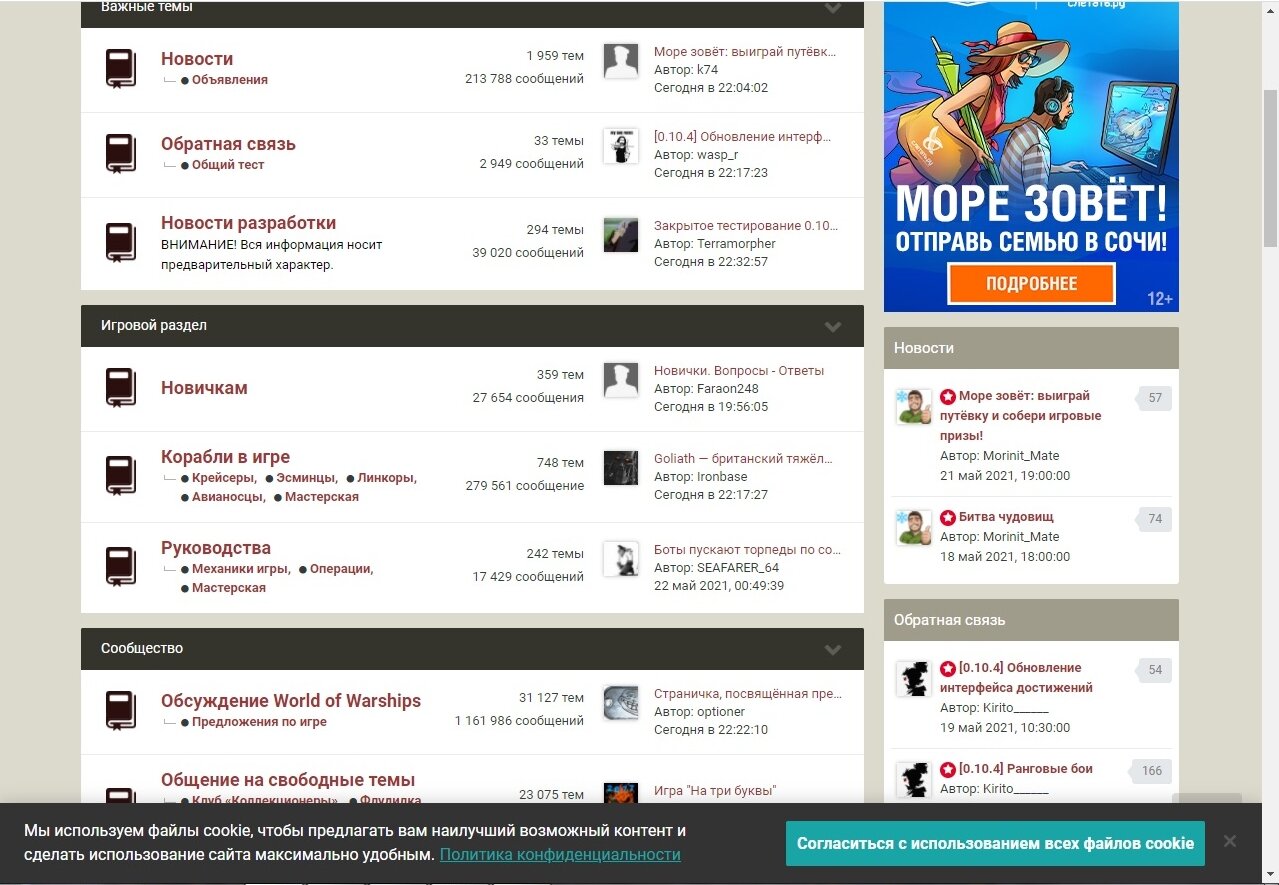The width and height of the screenshot is (1279, 885).
Task: Go to the Объявления subforum
Action: point(230,80)
